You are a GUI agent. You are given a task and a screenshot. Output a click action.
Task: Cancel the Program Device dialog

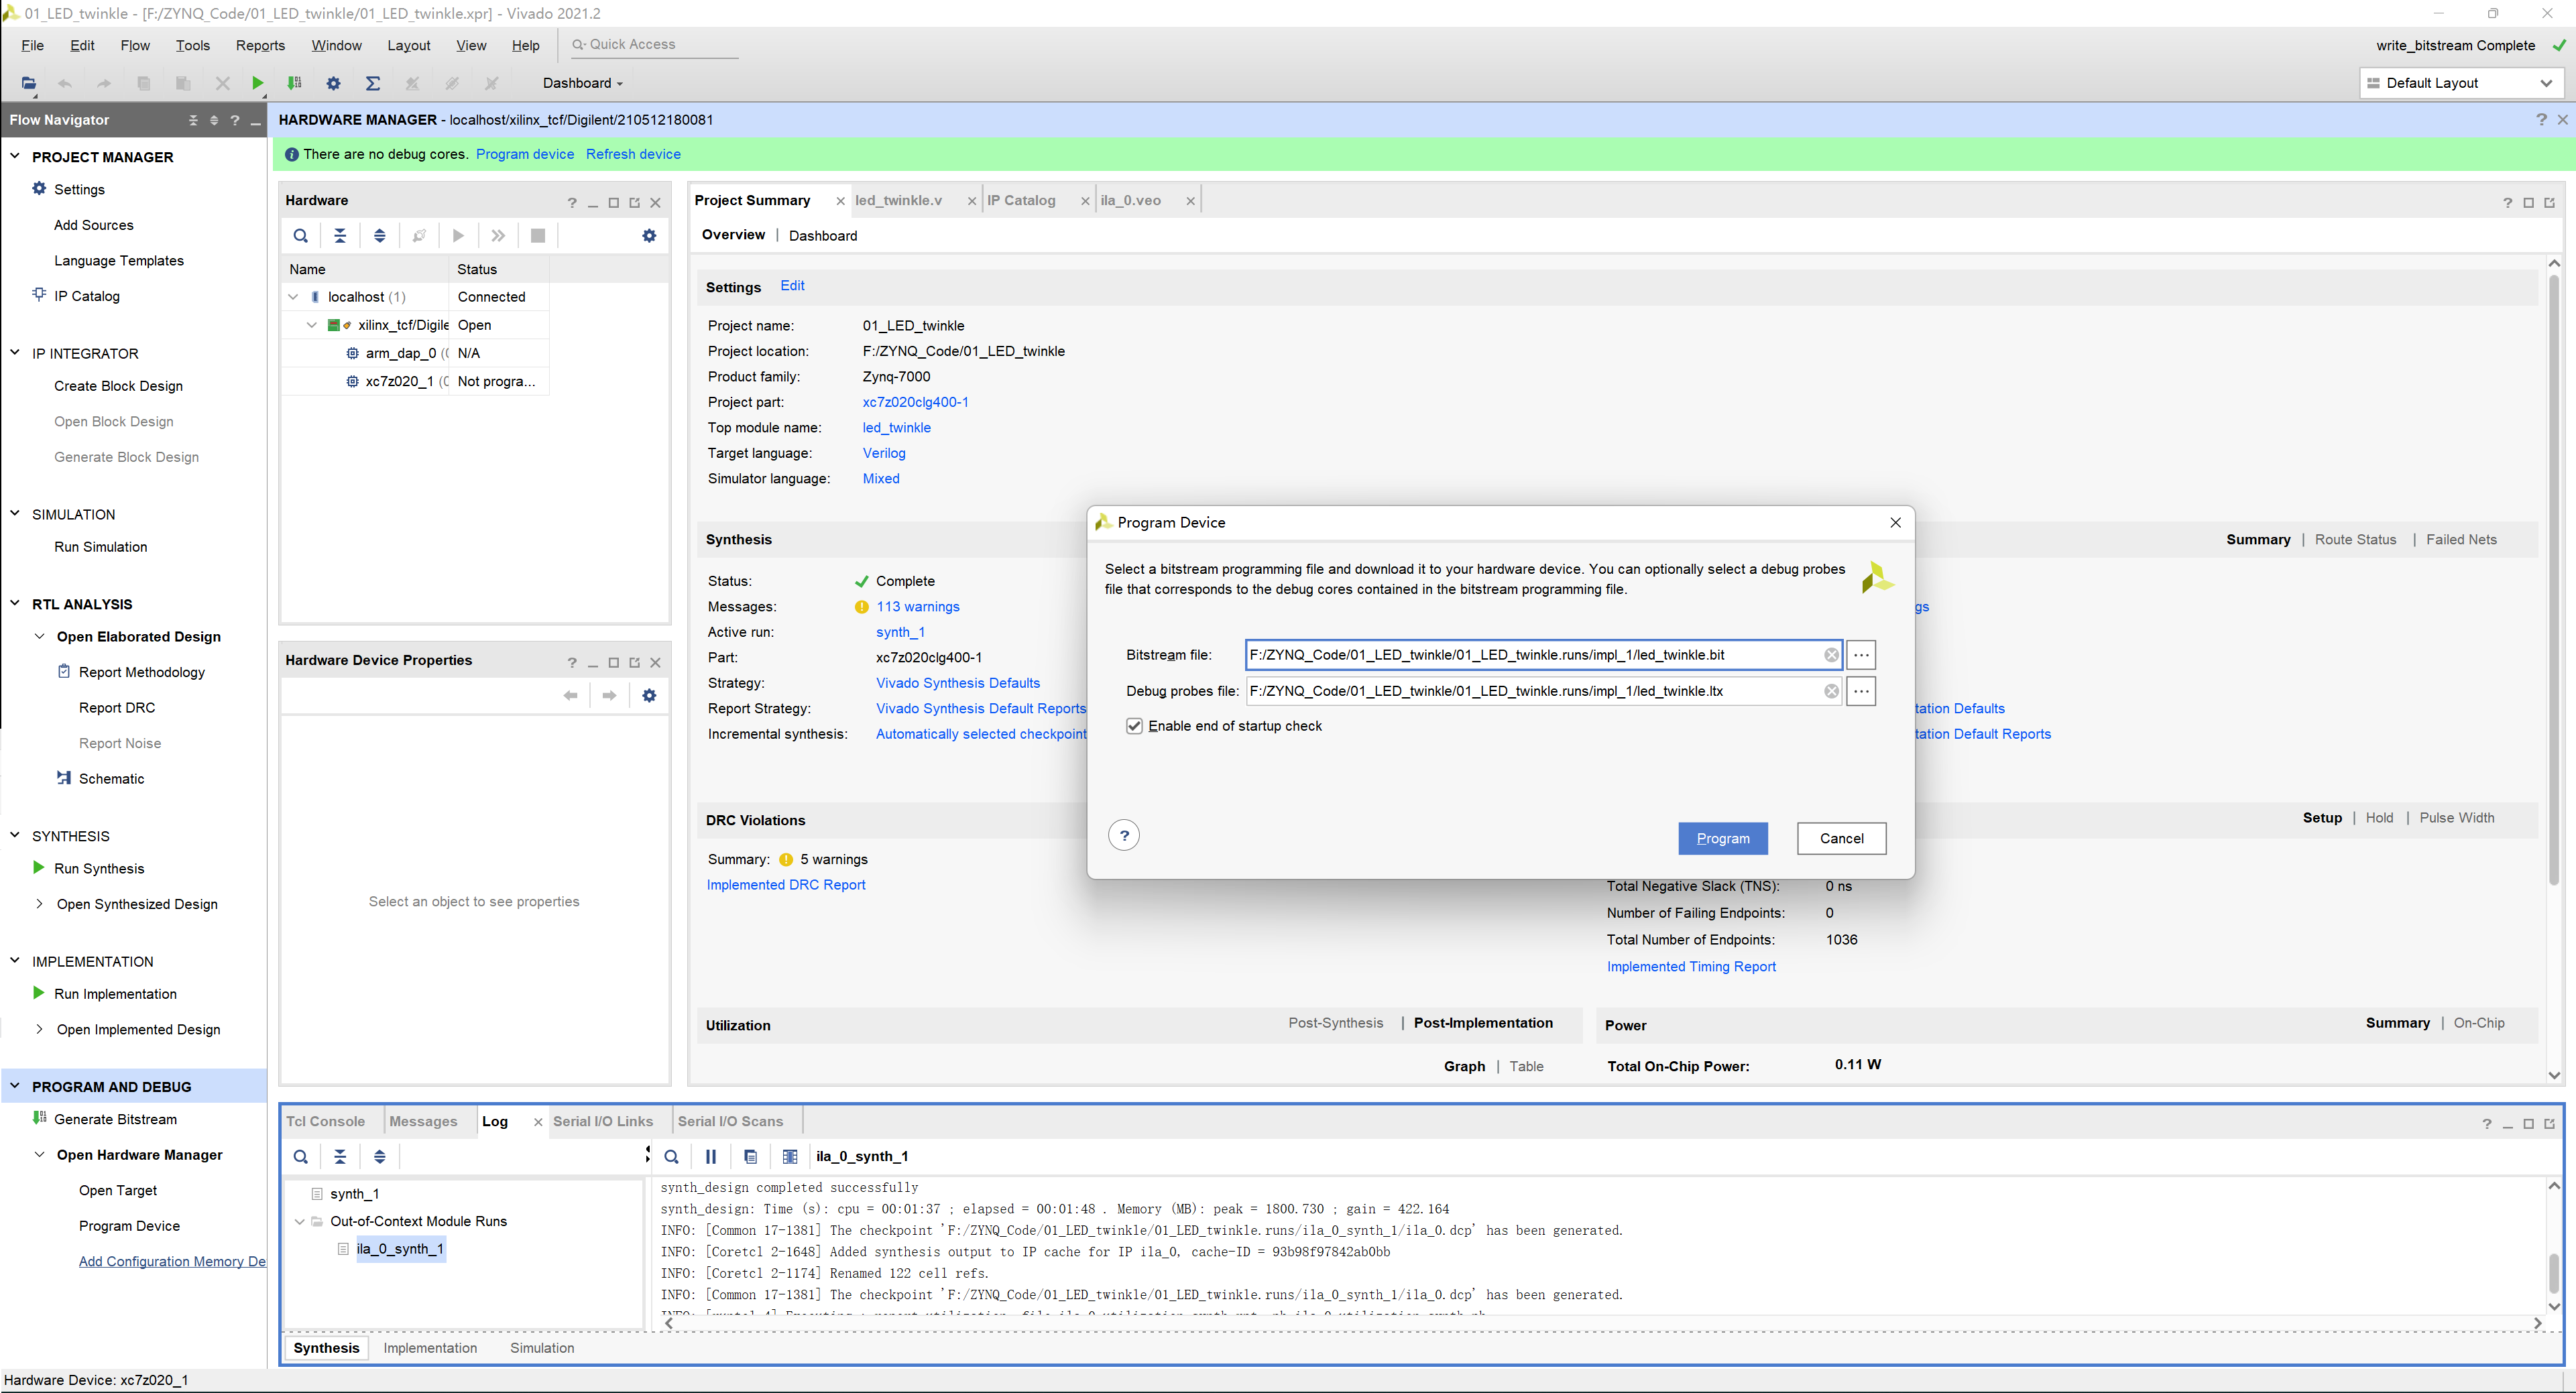pos(1841,838)
